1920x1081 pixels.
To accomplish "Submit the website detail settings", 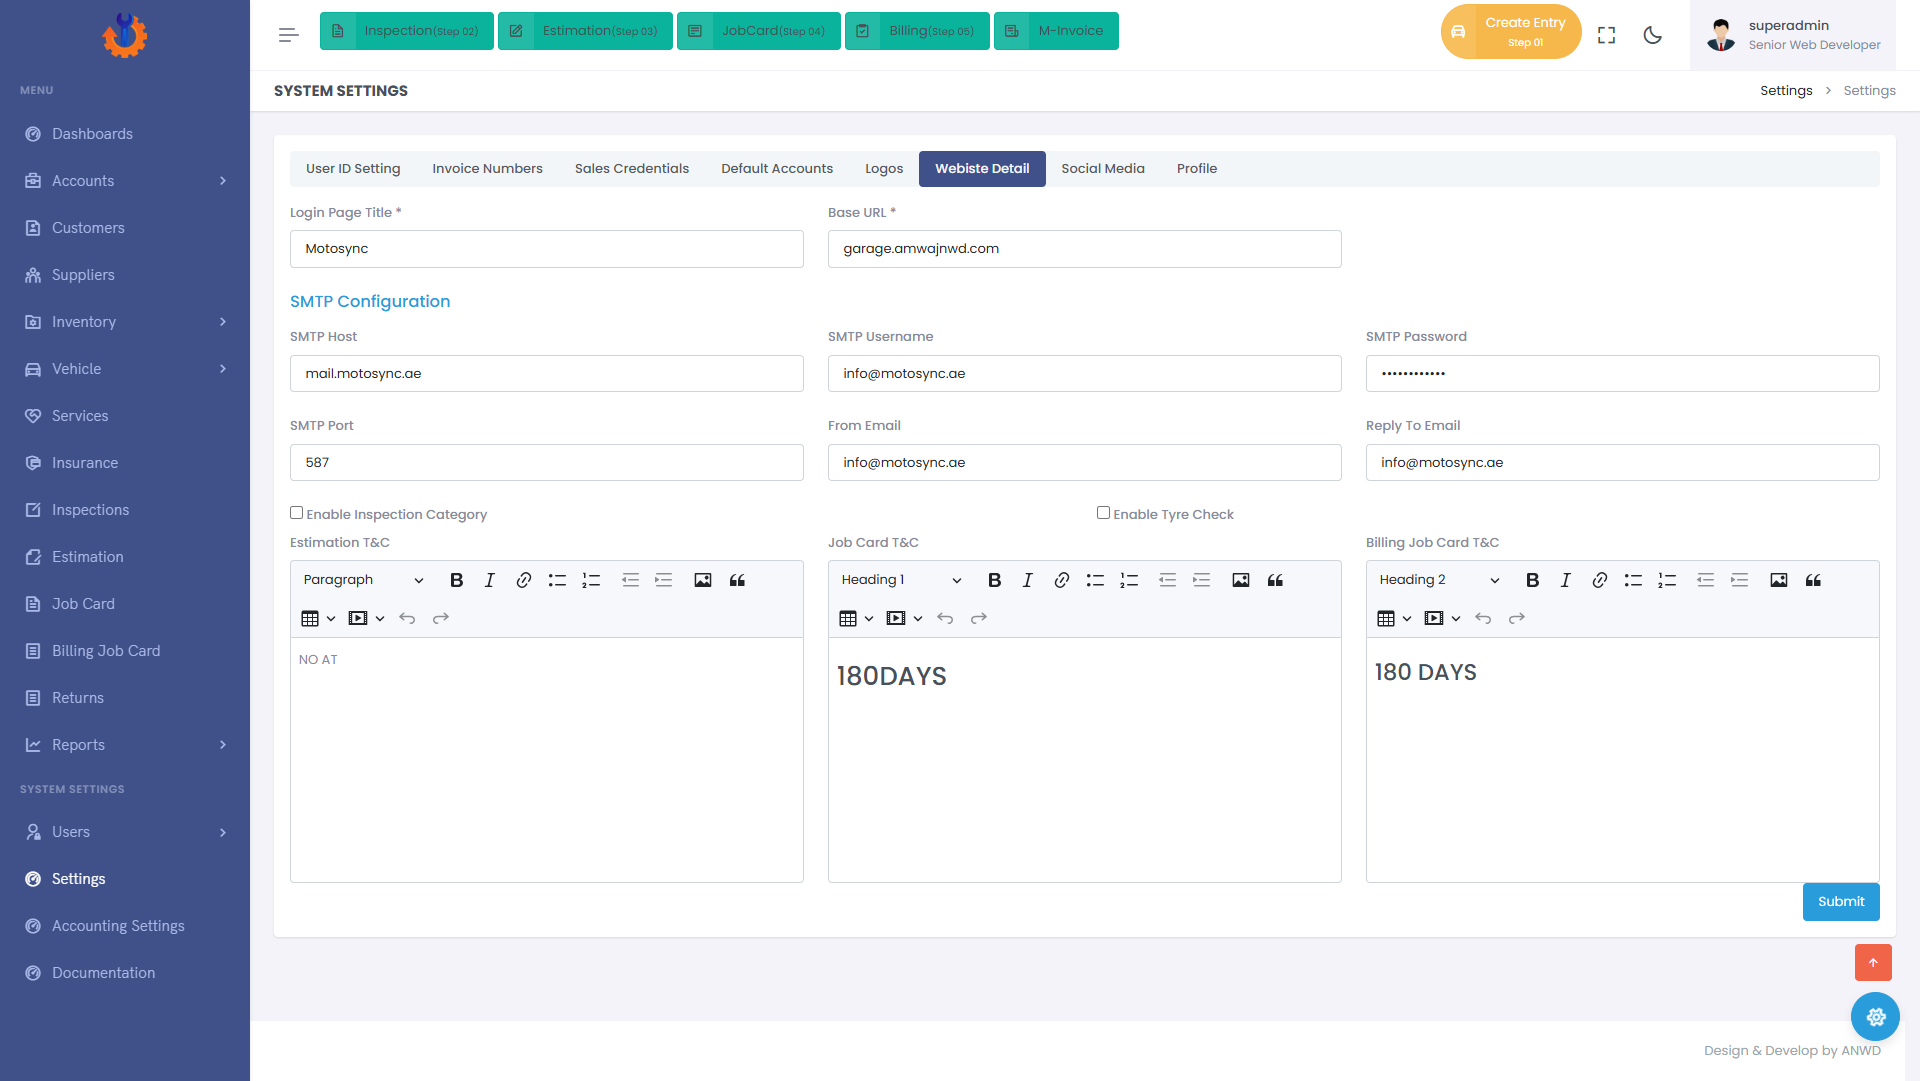I will pyautogui.click(x=1841, y=902).
